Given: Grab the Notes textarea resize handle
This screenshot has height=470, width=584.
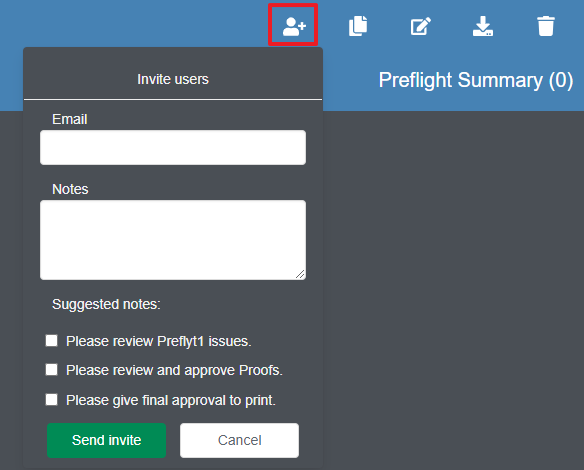Looking at the screenshot, I should coord(300,274).
